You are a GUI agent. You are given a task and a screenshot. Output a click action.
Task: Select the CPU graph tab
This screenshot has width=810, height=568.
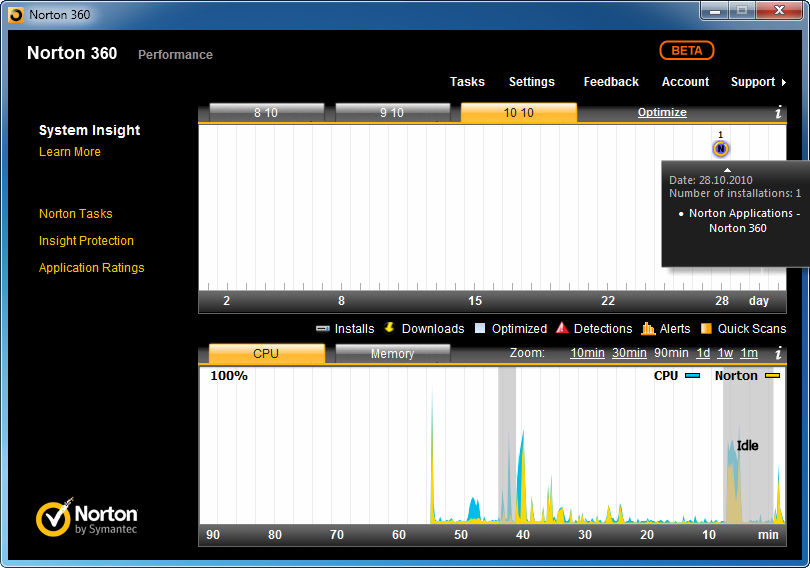pos(267,354)
